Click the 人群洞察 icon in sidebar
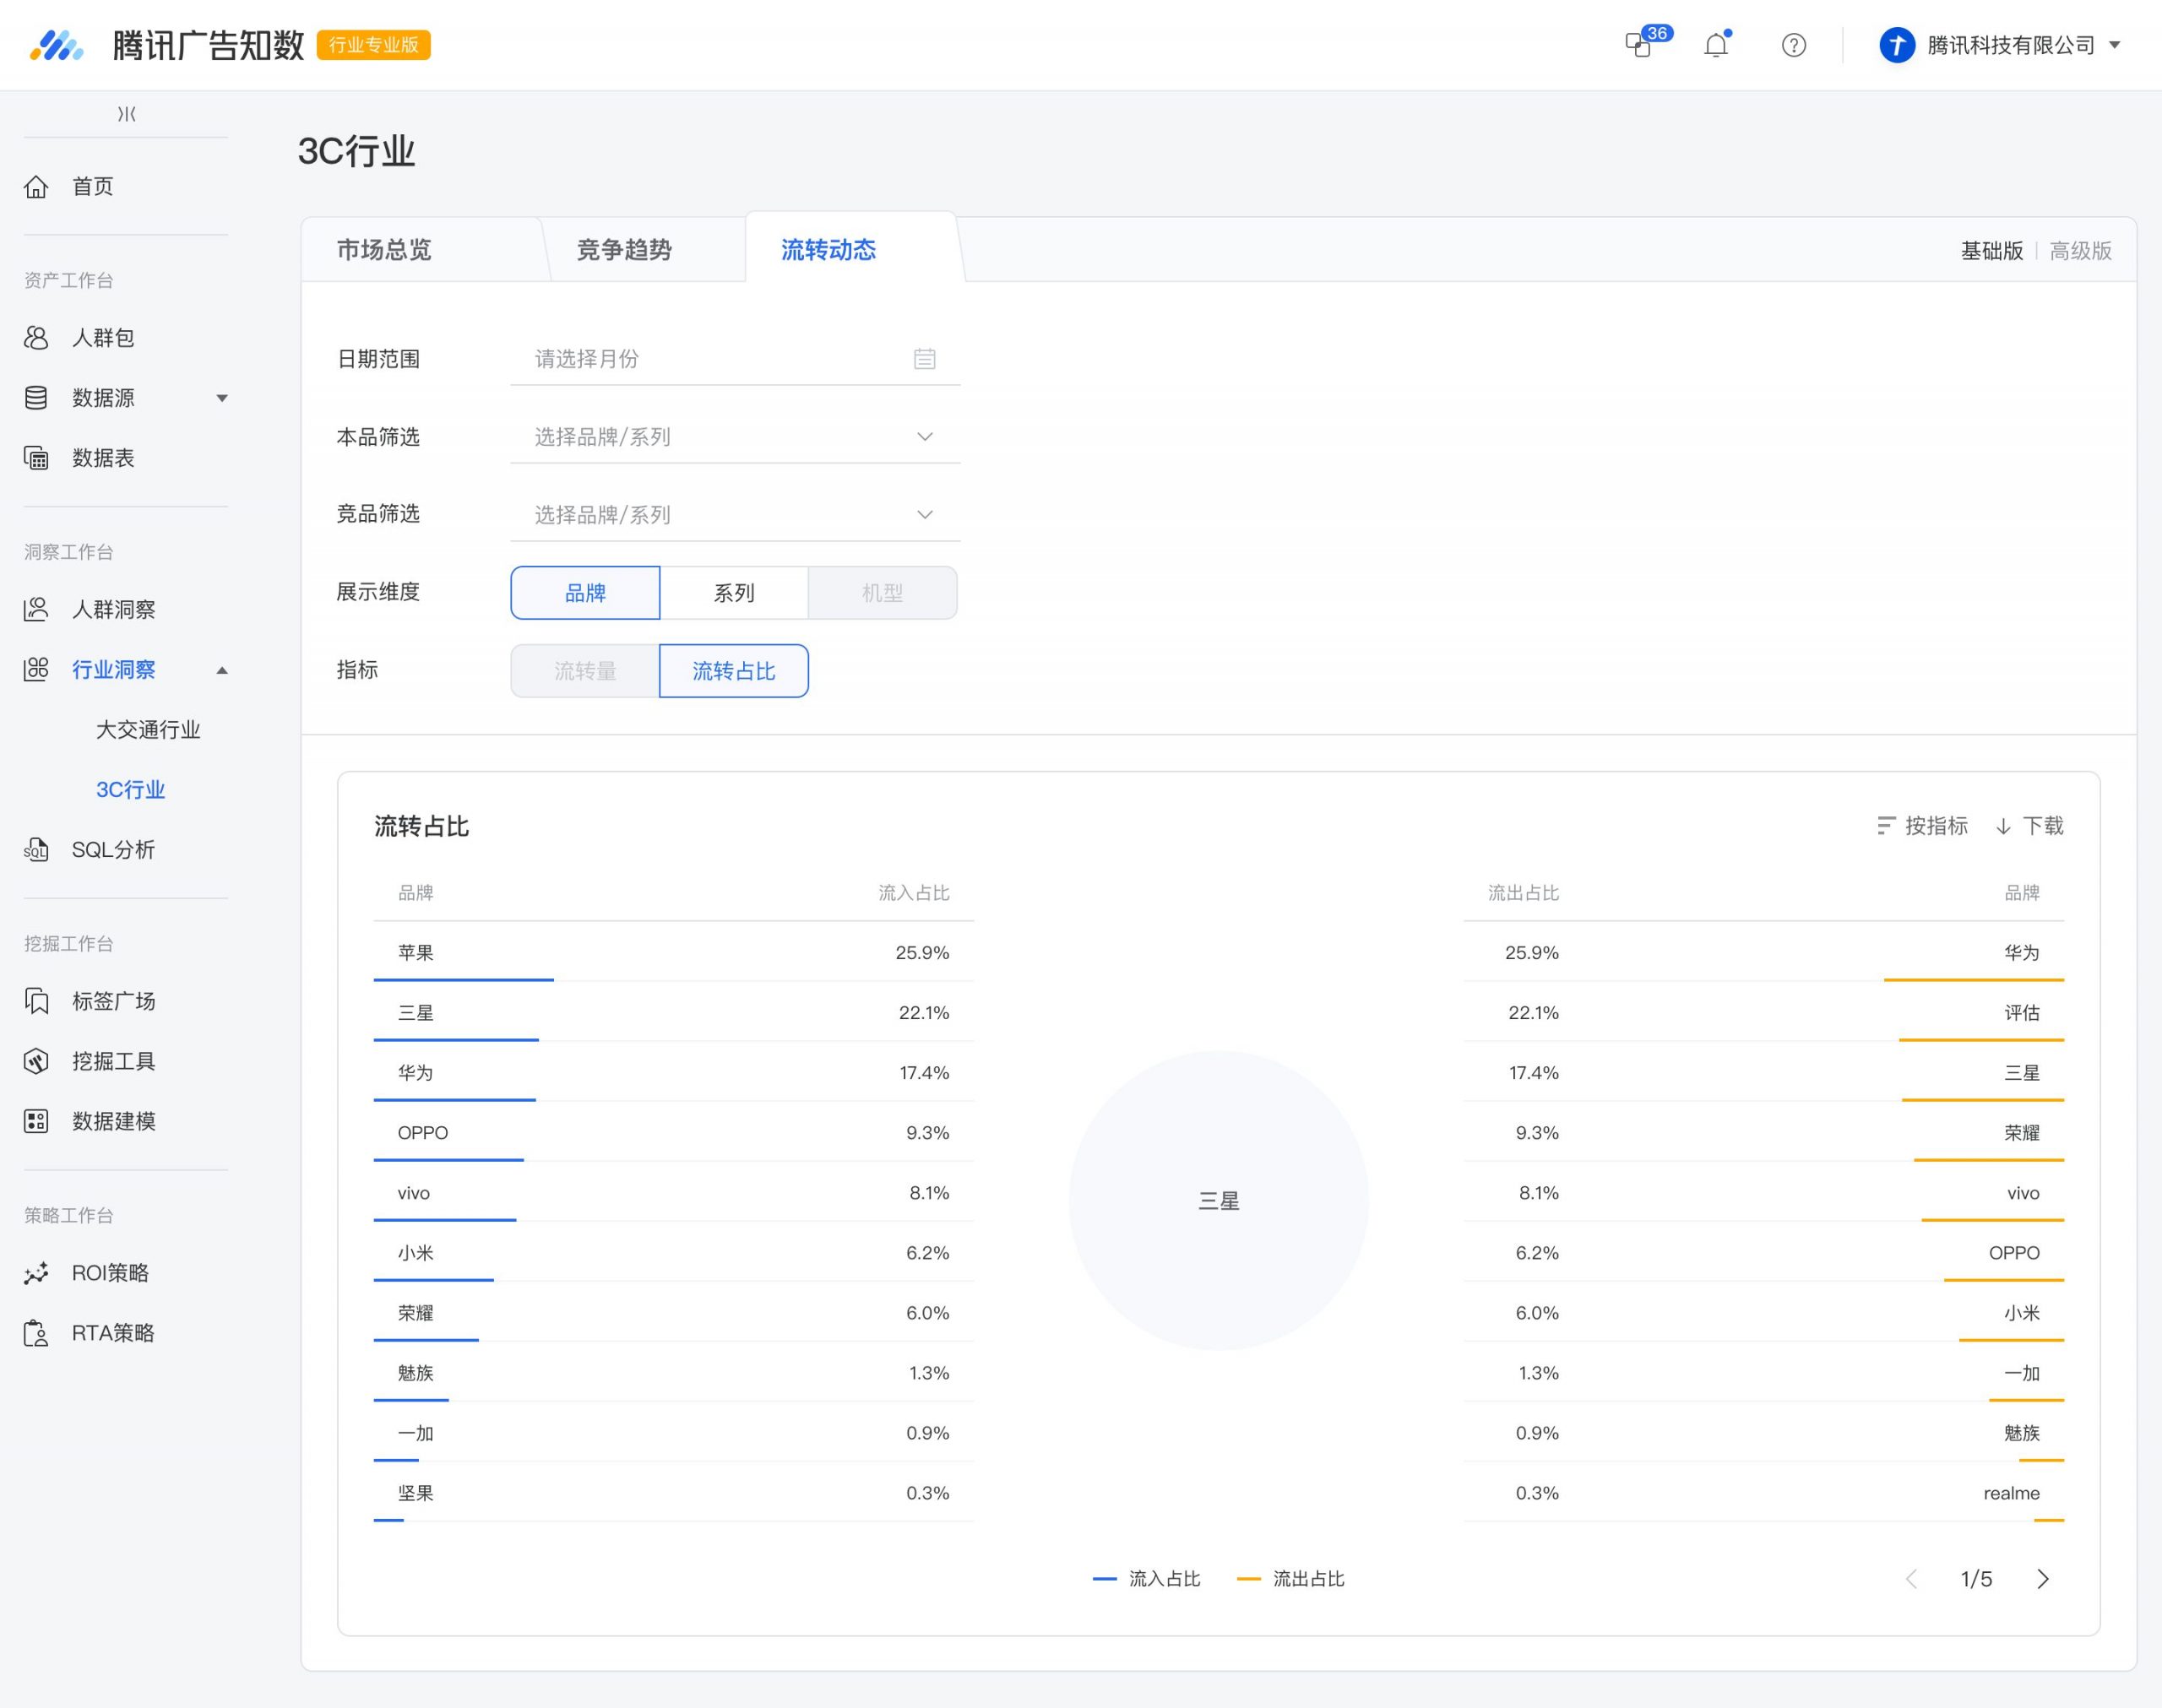This screenshot has width=2162, height=1708. pos(36,609)
